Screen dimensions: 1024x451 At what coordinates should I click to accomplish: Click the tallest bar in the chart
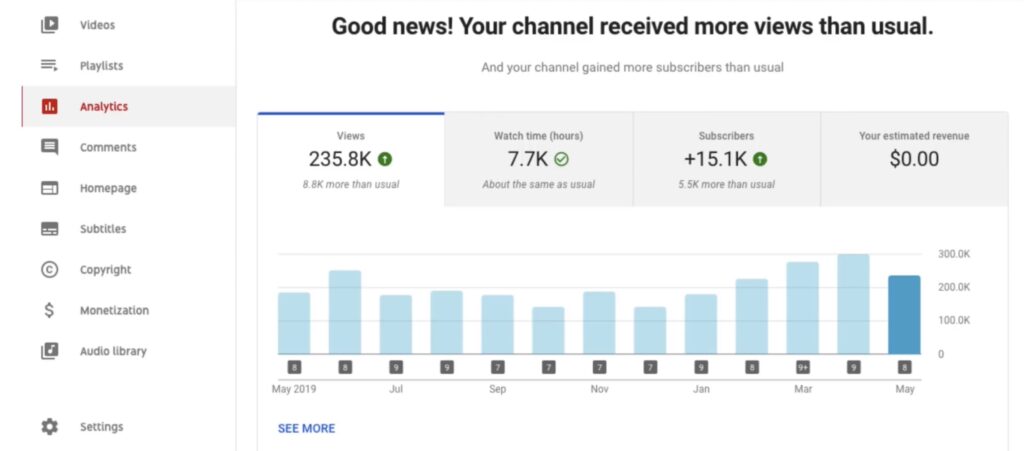(x=853, y=303)
